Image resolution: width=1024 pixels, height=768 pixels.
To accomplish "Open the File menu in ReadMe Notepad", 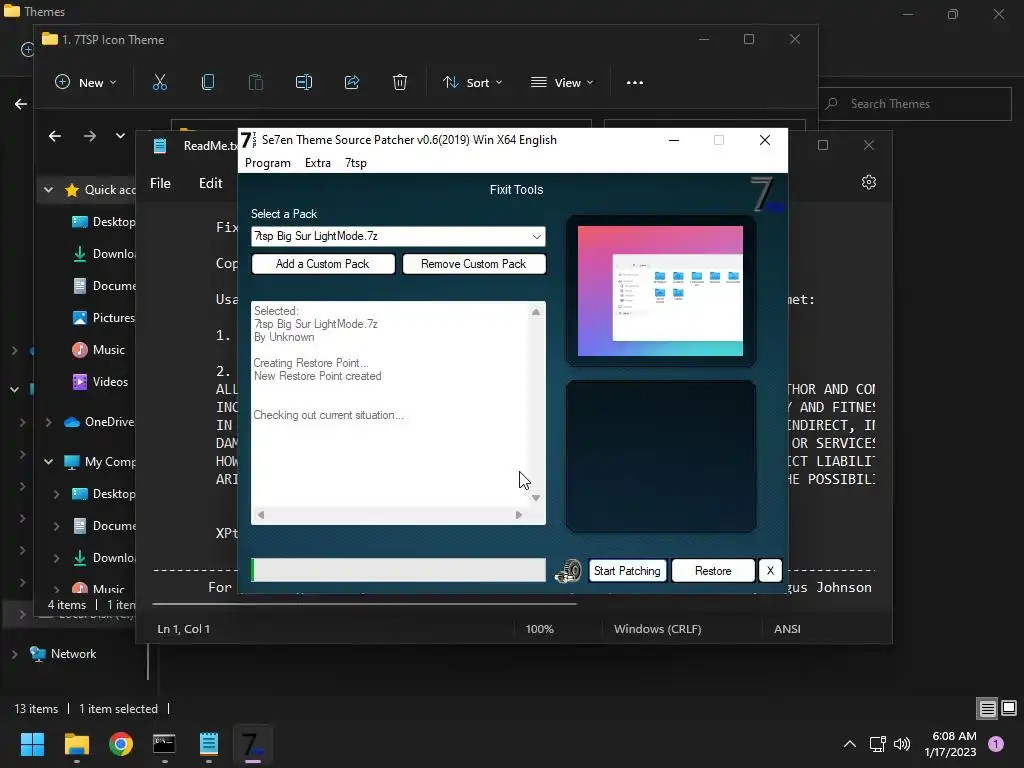I will coord(161,184).
